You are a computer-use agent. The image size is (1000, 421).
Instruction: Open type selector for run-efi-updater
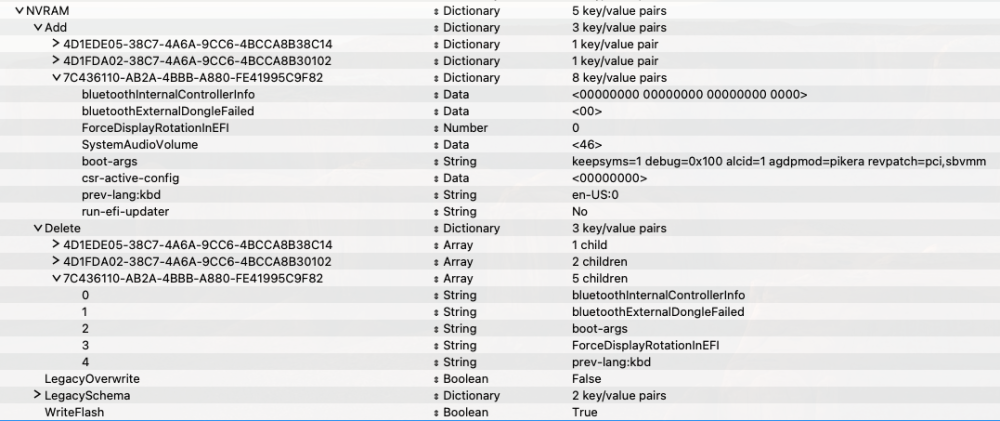coord(436,212)
